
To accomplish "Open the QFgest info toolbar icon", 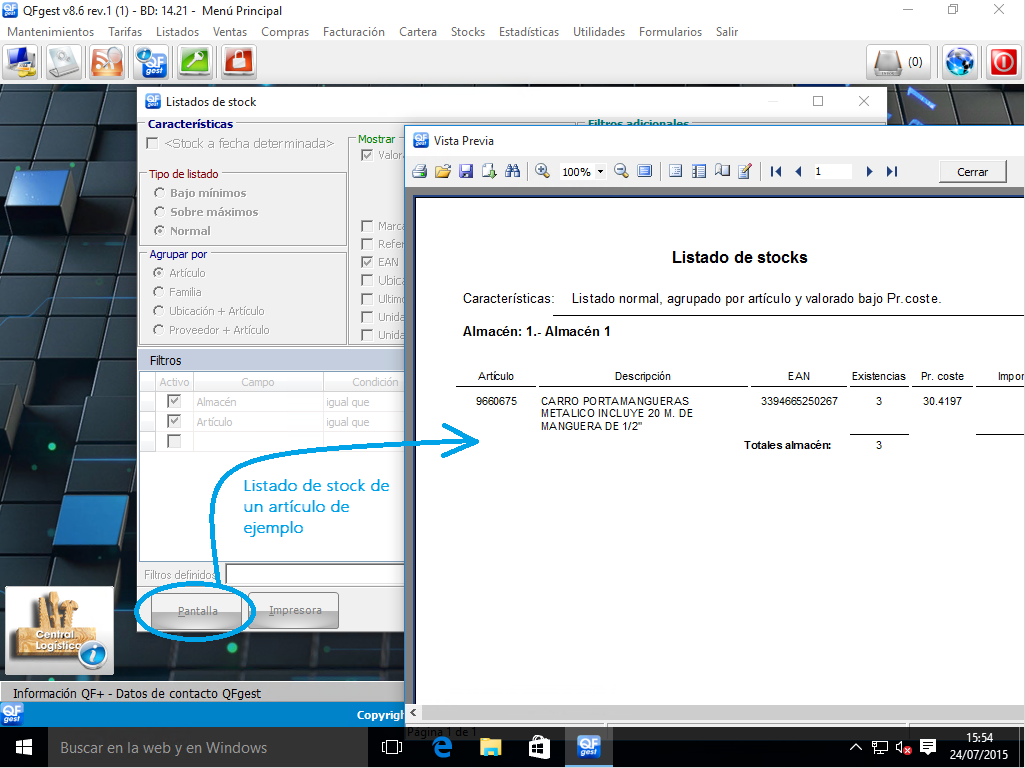I will [x=150, y=63].
